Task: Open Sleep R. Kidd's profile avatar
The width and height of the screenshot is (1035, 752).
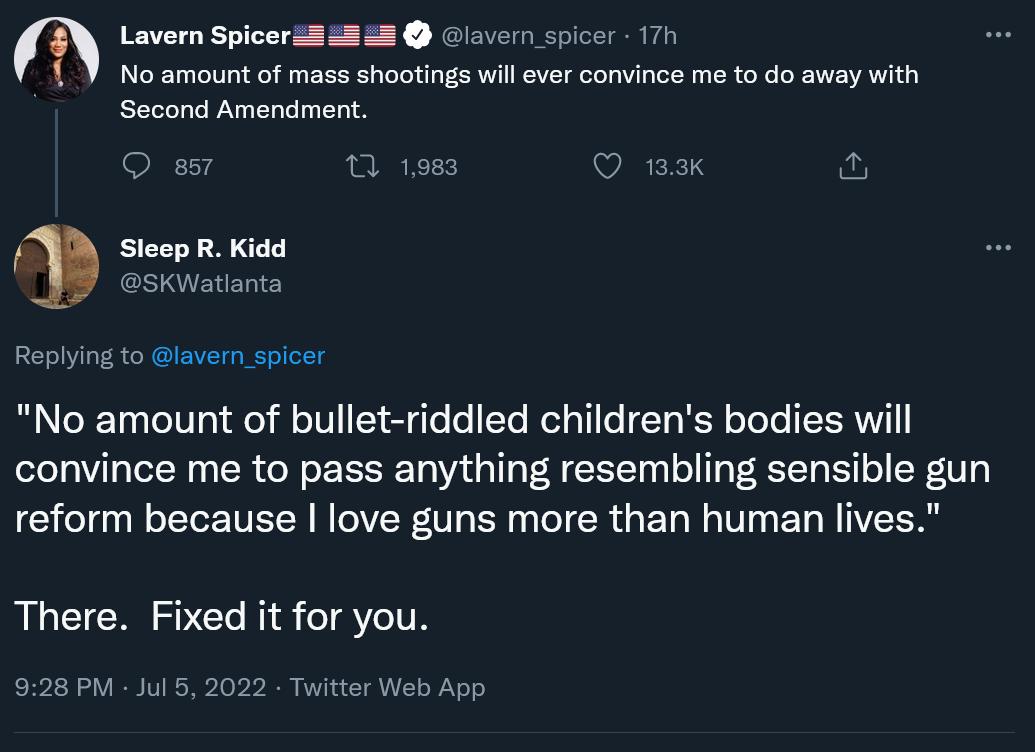Action: coord(56,266)
